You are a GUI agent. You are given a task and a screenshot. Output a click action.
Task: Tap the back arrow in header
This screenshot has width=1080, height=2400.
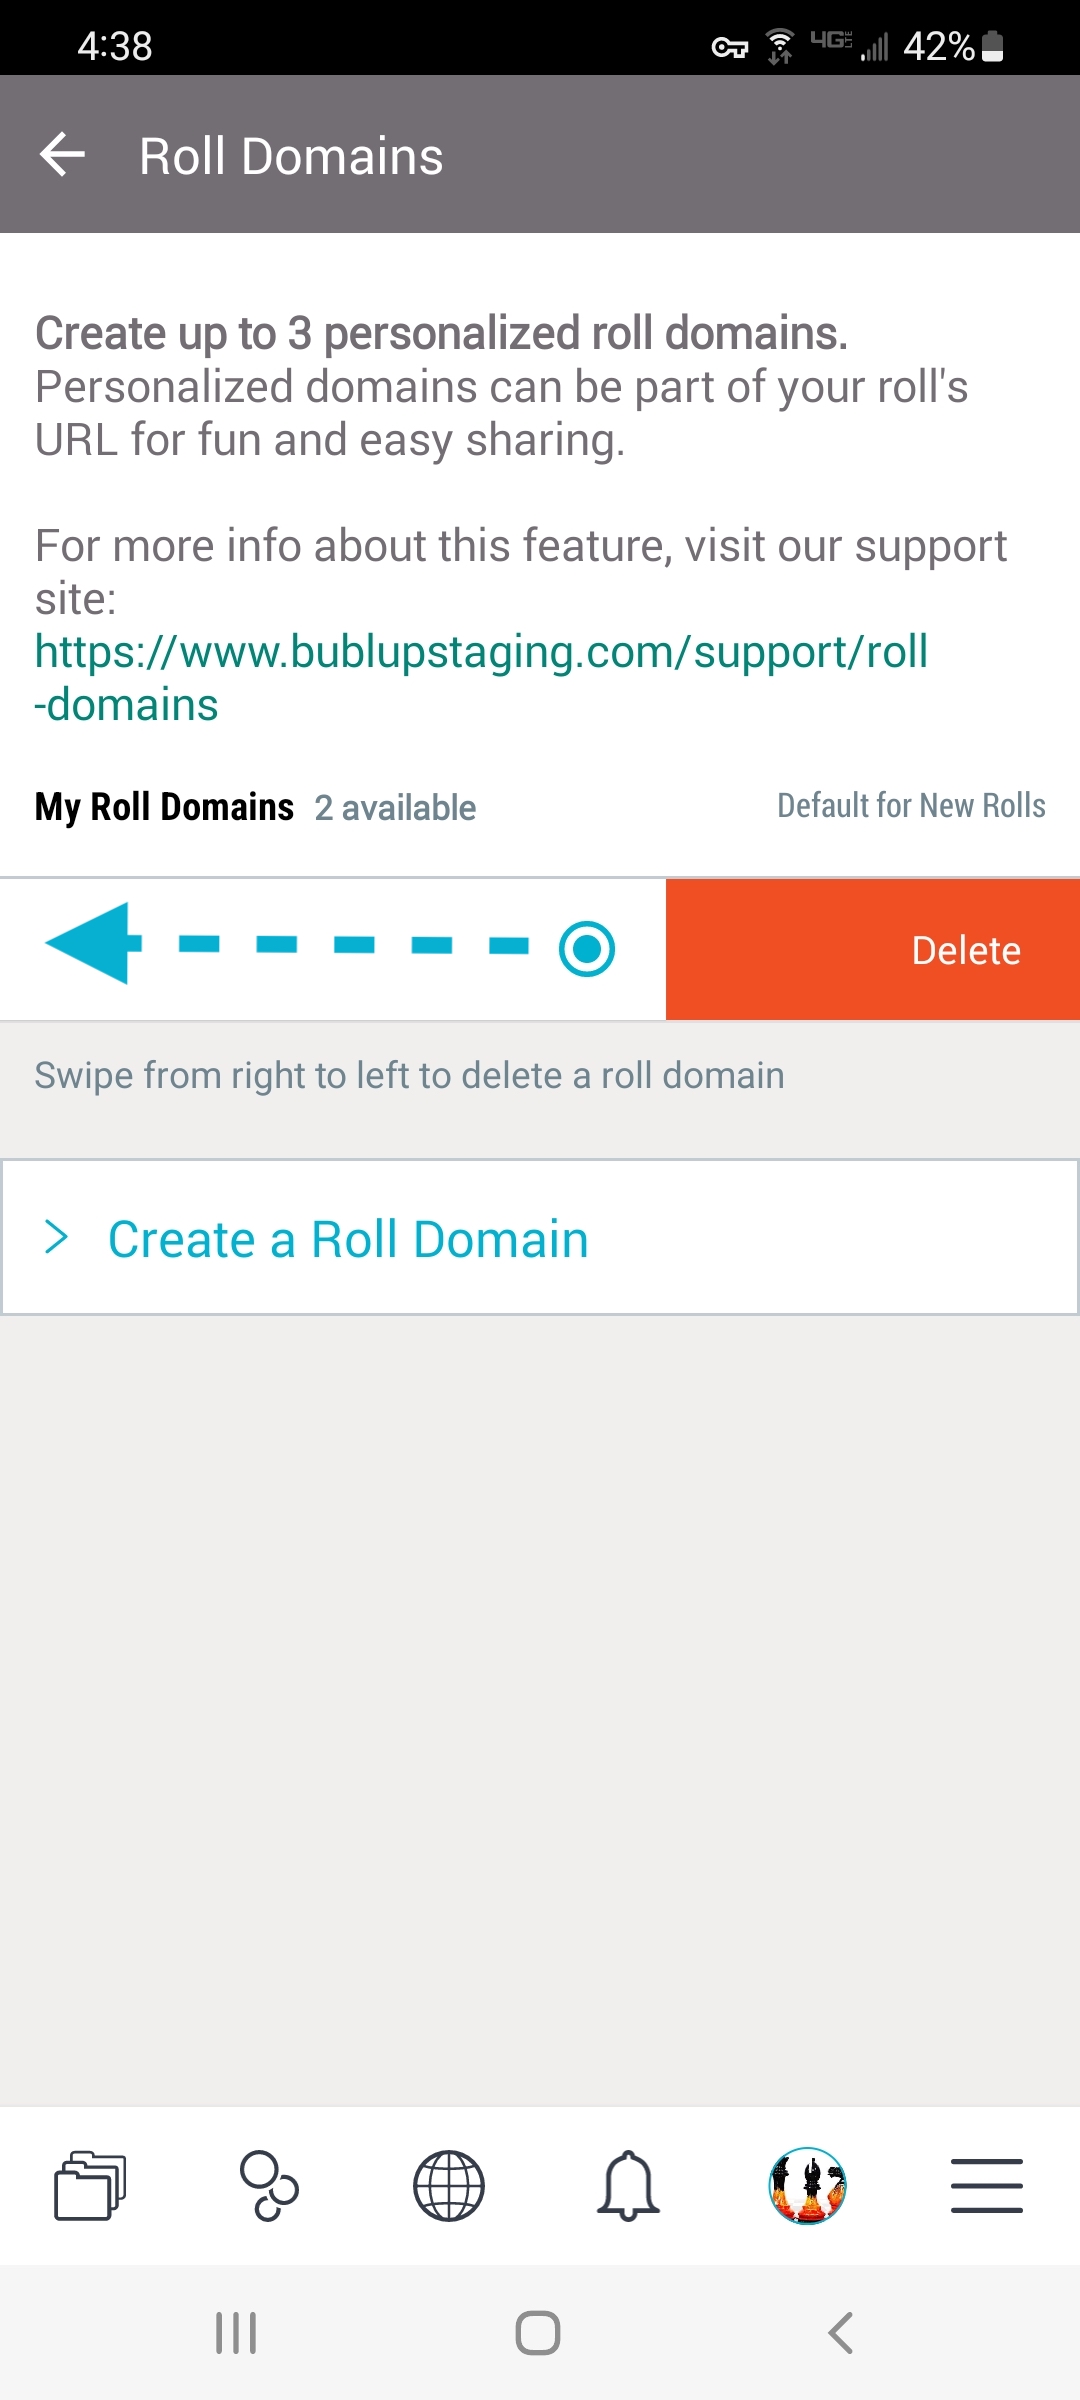[x=62, y=155]
